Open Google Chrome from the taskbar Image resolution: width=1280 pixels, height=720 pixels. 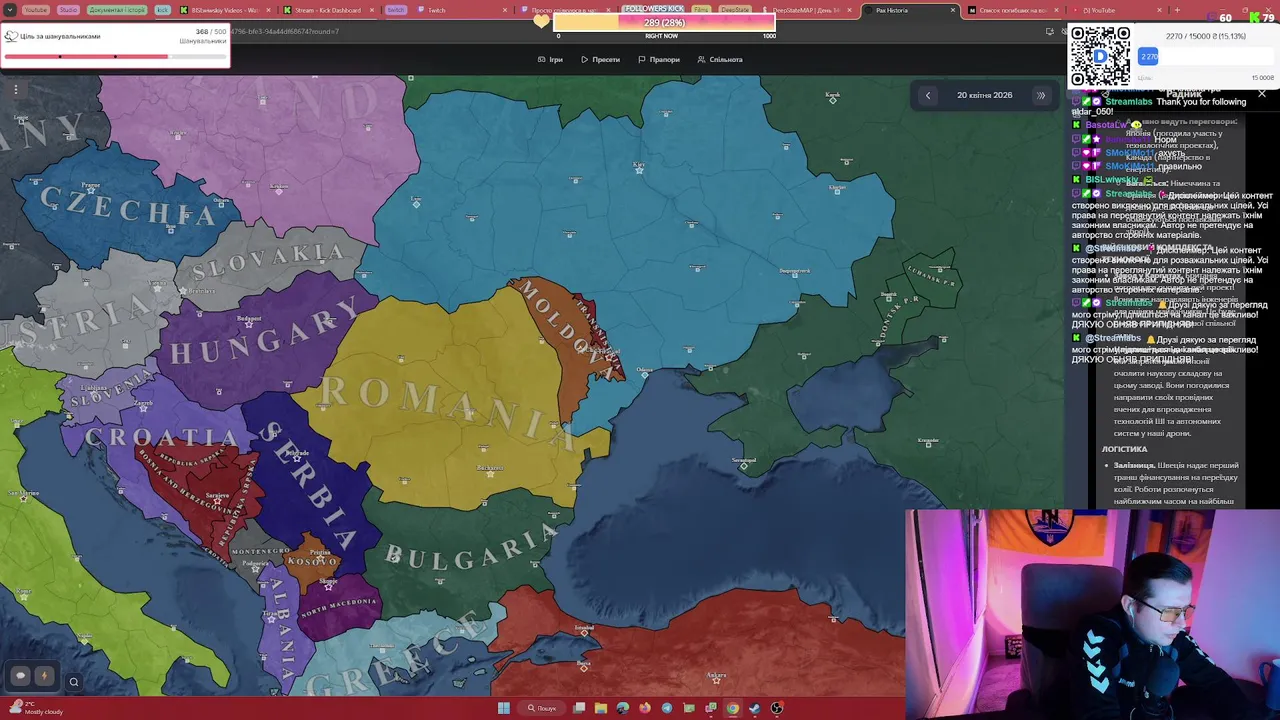click(x=733, y=708)
